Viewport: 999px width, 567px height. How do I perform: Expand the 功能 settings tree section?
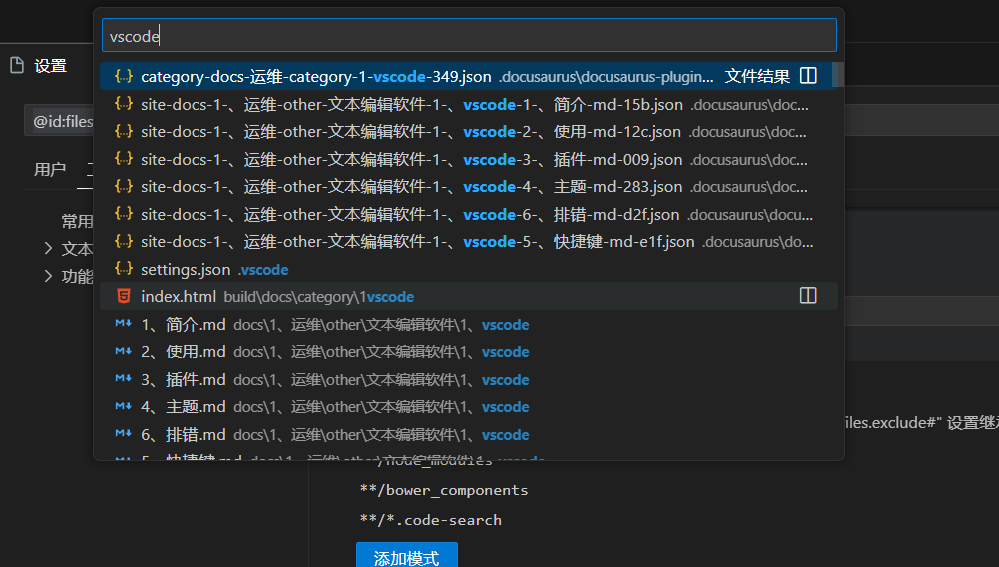(48, 276)
